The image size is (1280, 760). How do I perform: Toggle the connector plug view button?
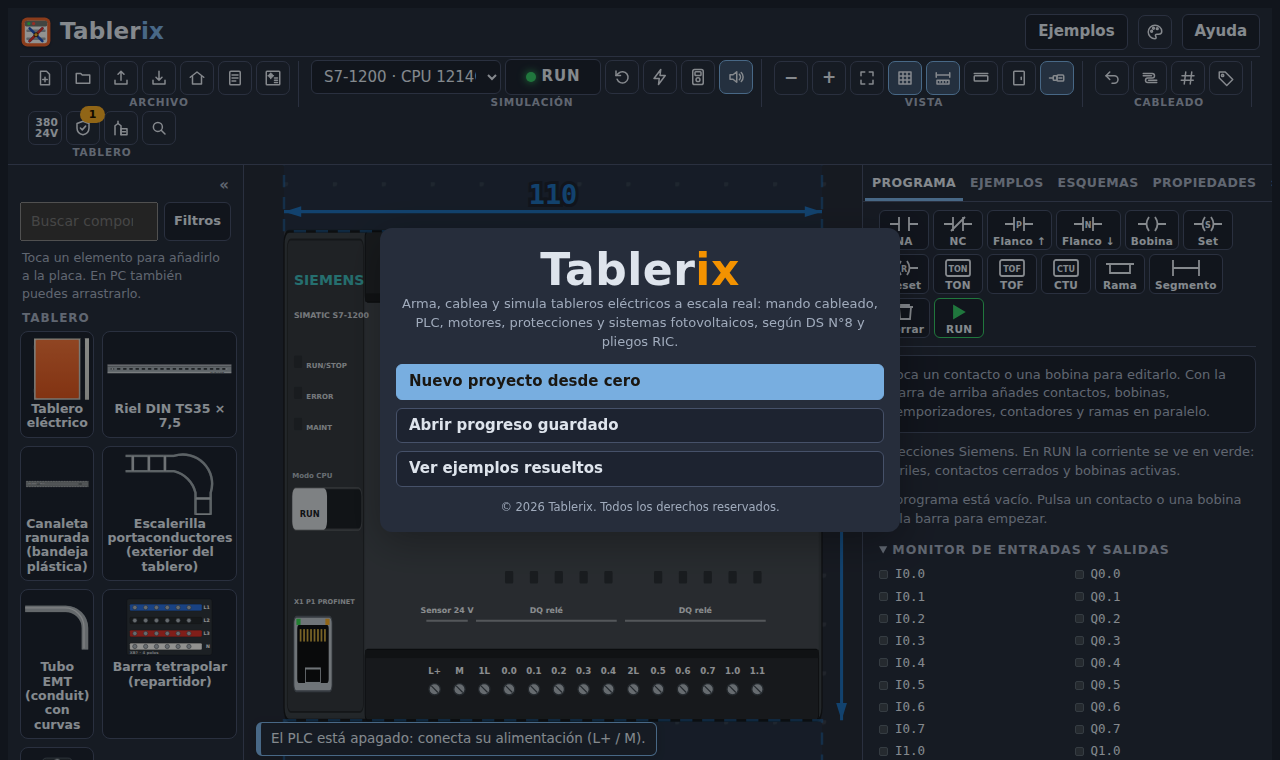pyautogui.click(x=1057, y=77)
